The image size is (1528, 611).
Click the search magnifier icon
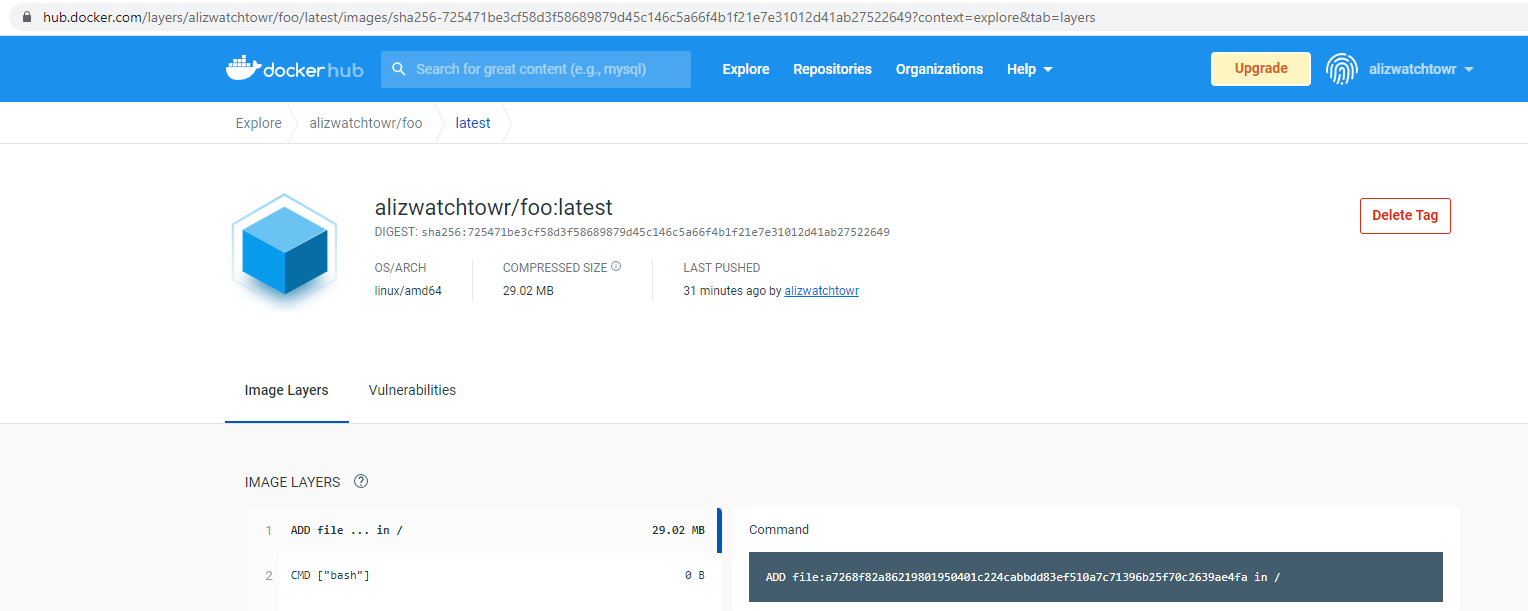click(399, 69)
